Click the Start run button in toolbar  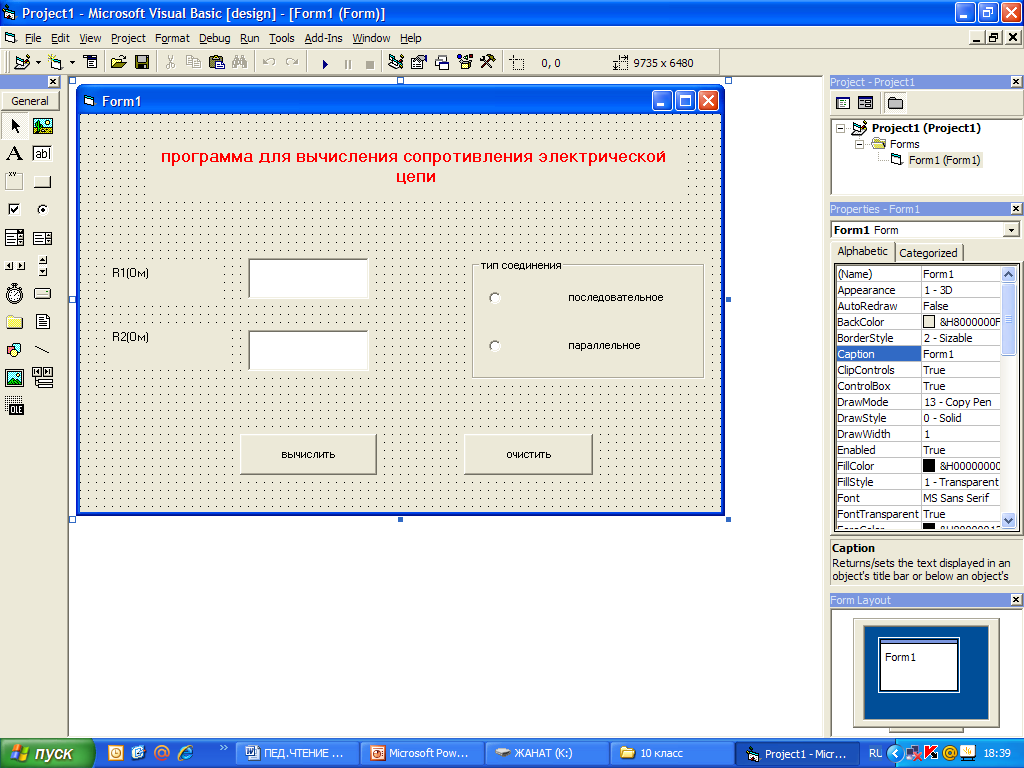click(x=325, y=63)
